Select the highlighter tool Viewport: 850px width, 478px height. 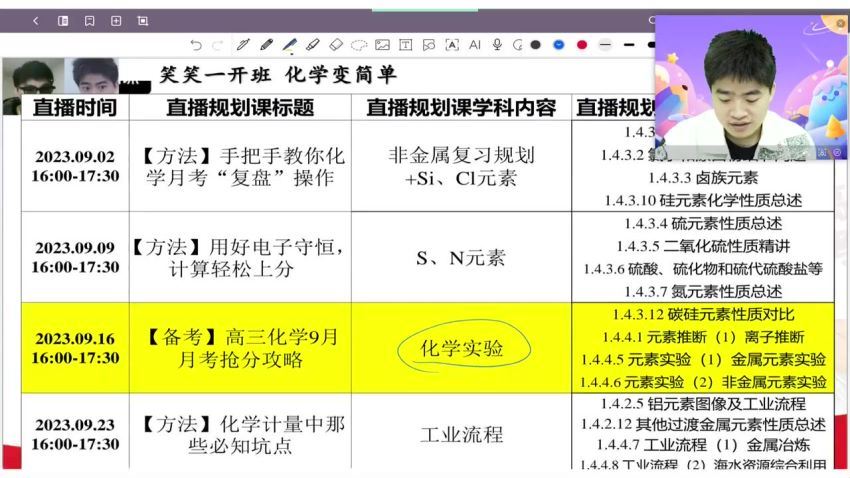tap(312, 45)
